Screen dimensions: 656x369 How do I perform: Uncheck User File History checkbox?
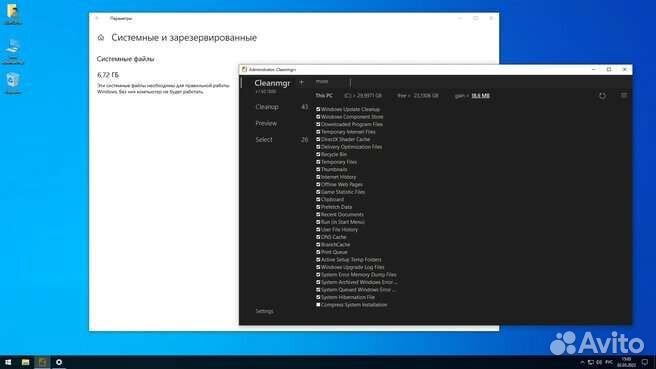point(318,230)
